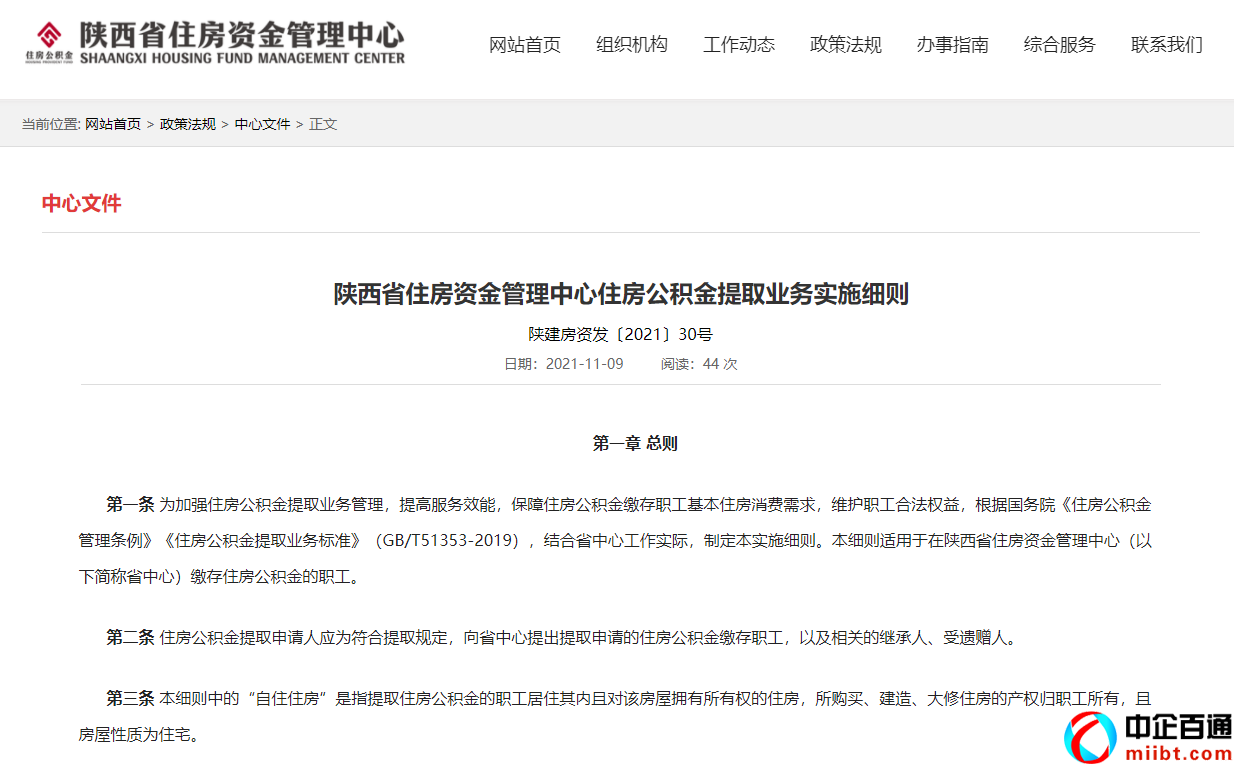Open 中心文件 from the breadcrumb
Screen dimensions: 1234x767
[262, 124]
